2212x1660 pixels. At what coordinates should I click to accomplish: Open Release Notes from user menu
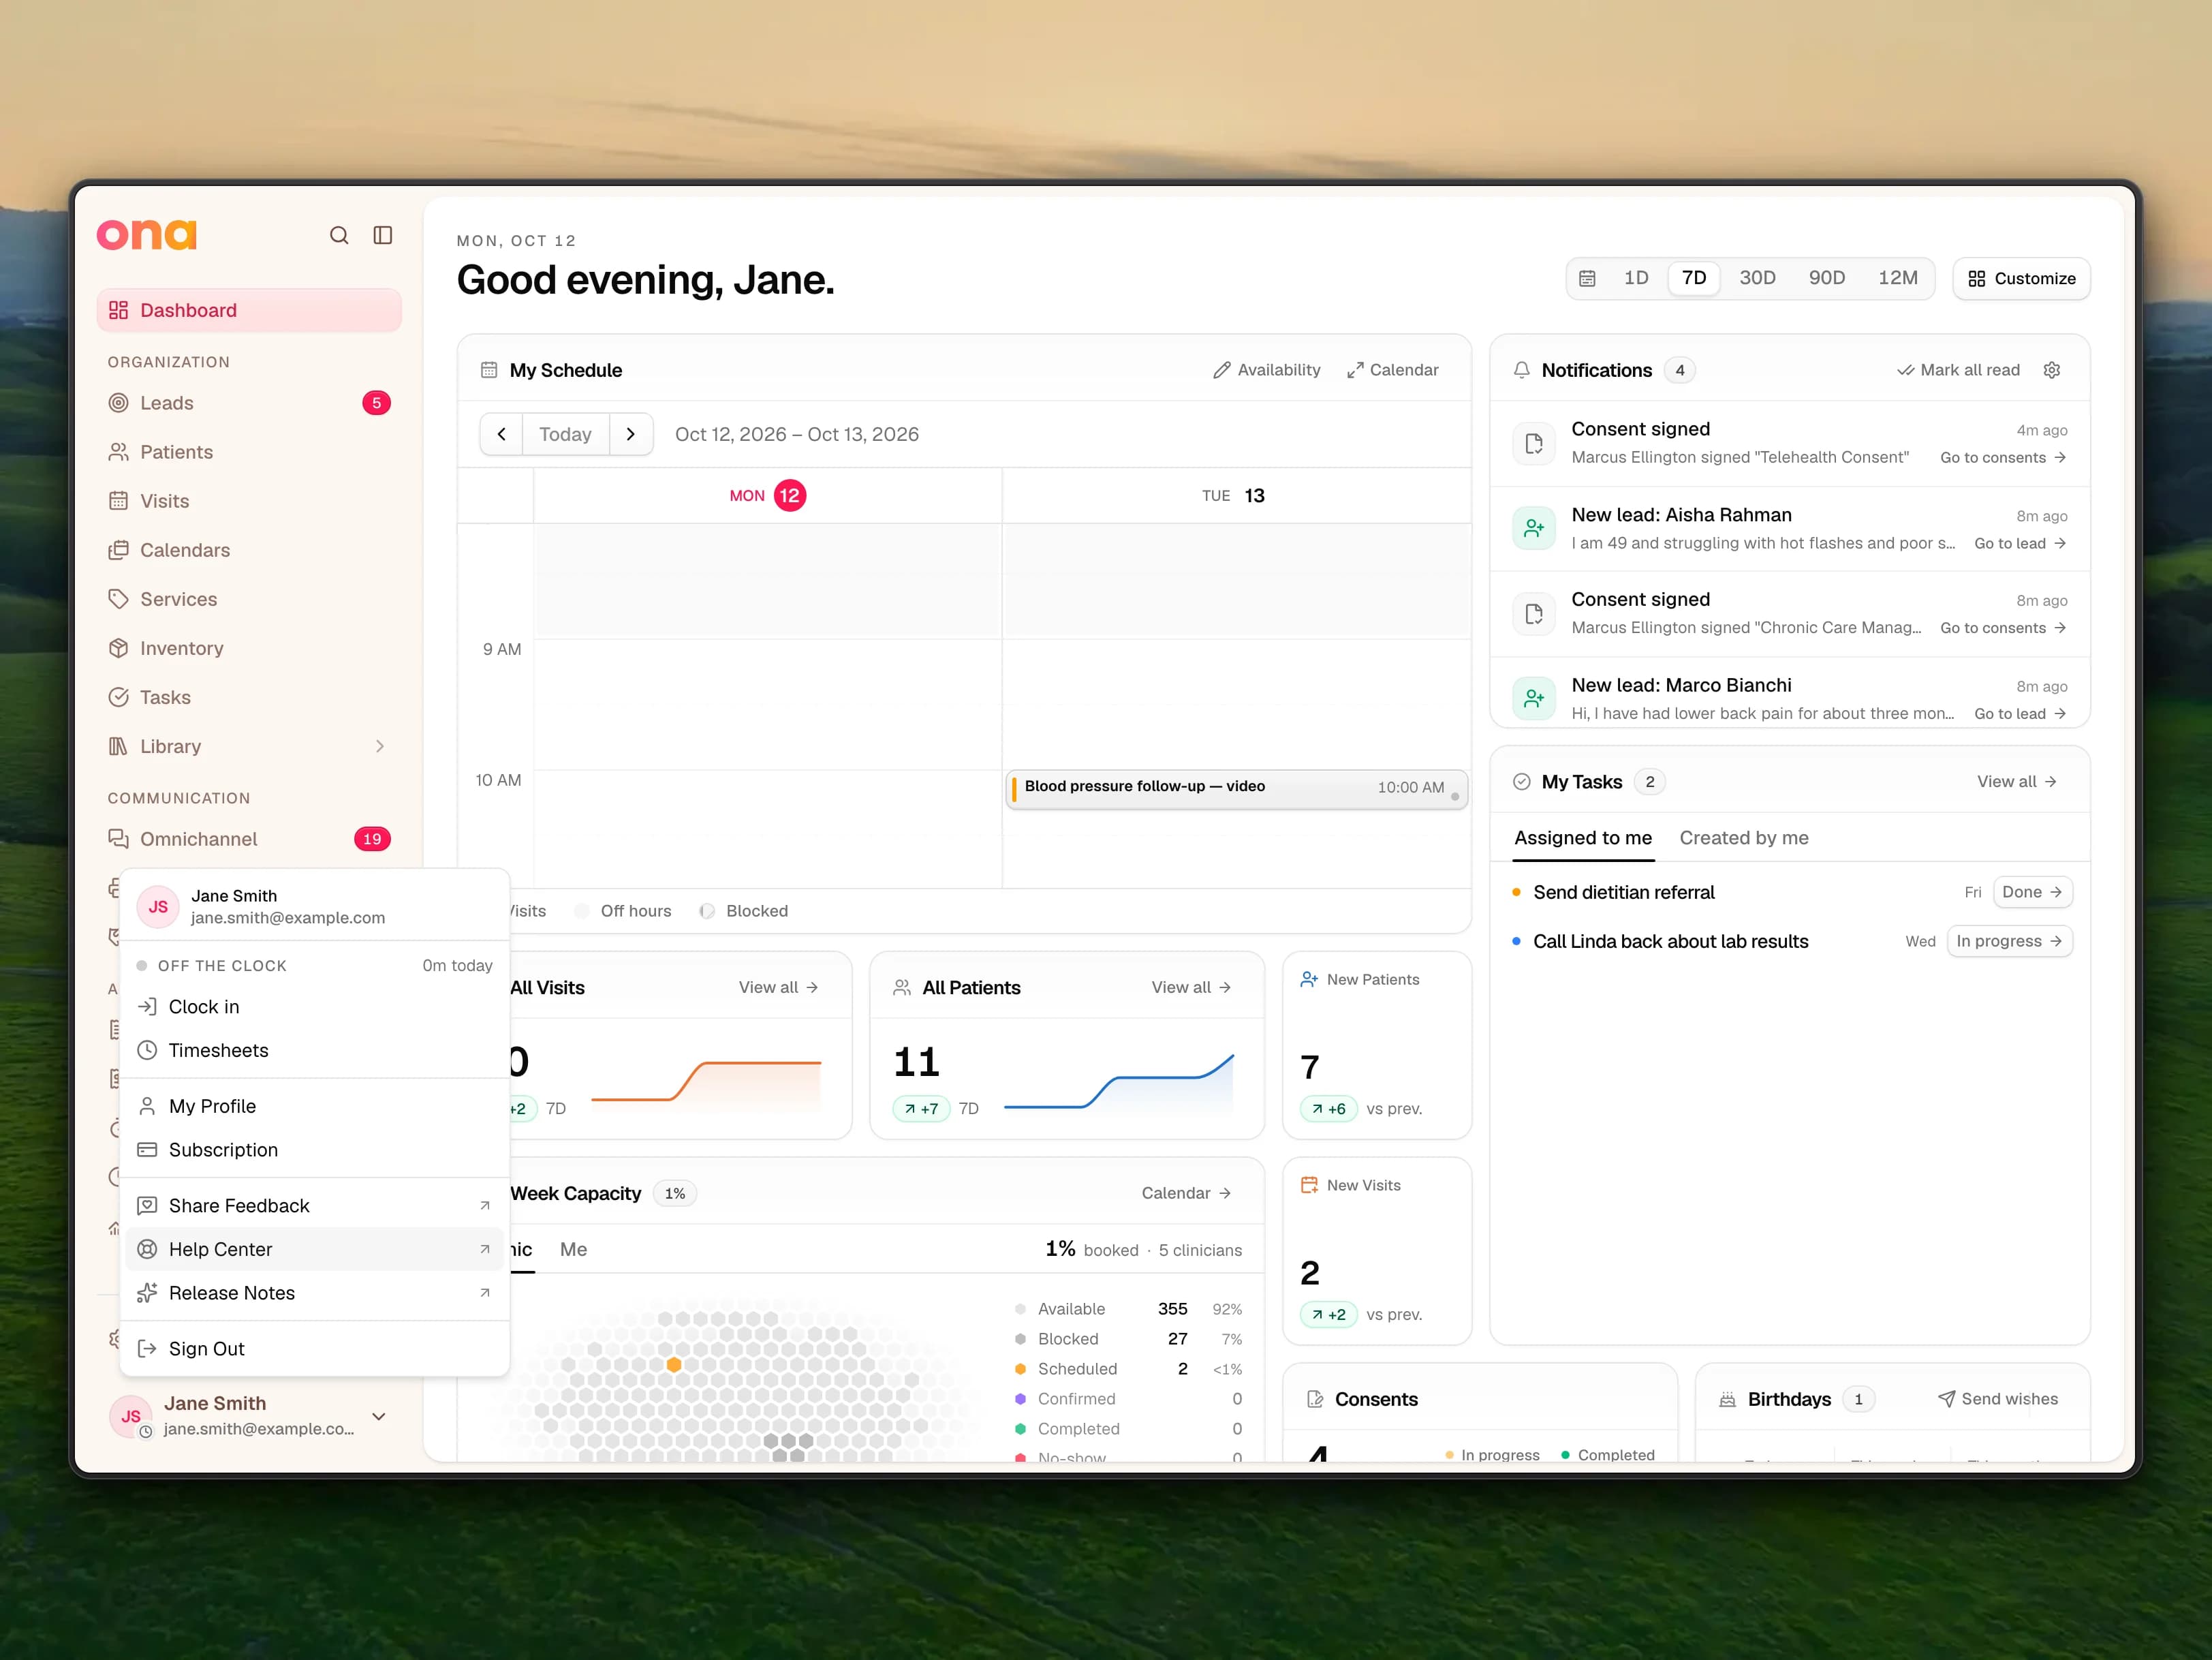coord(315,1293)
